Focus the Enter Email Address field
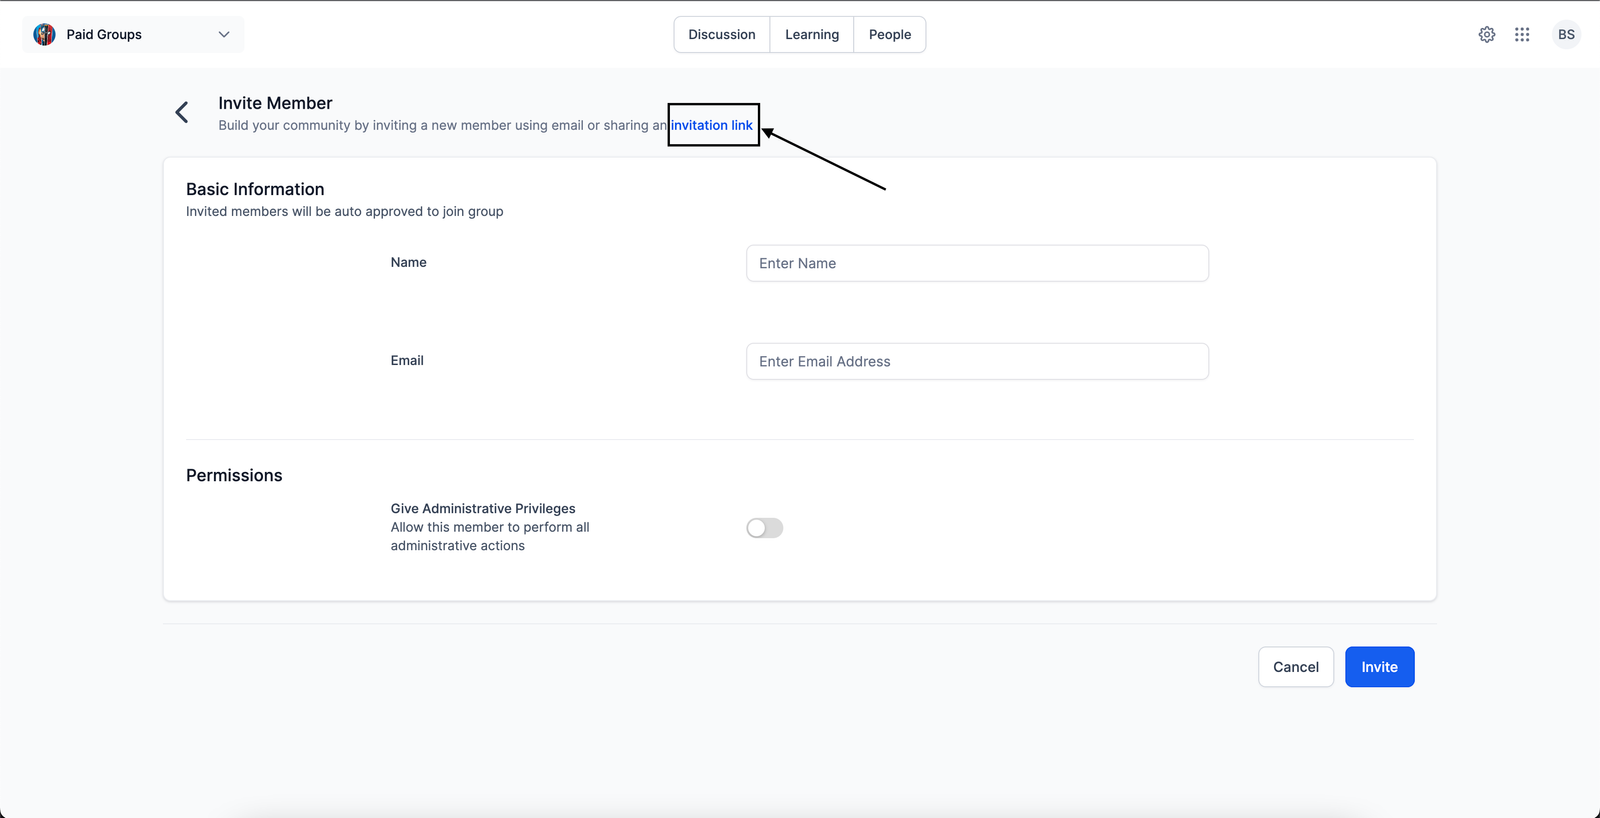The image size is (1600, 818). coord(977,362)
